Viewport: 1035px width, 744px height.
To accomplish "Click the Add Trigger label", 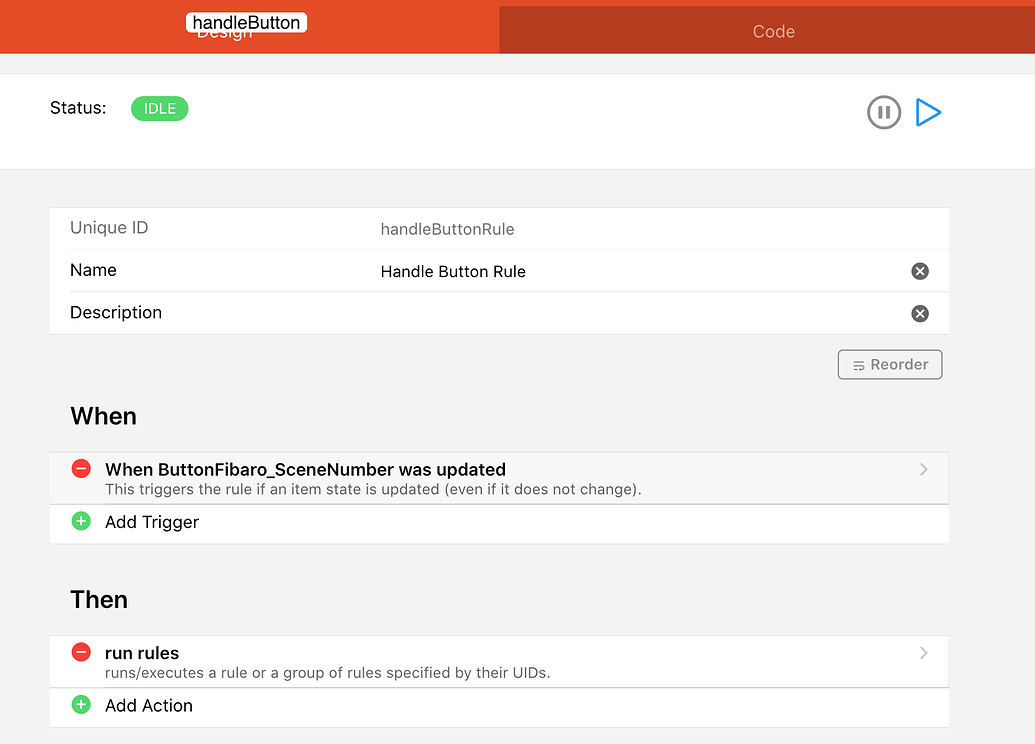I will pos(154,521).
